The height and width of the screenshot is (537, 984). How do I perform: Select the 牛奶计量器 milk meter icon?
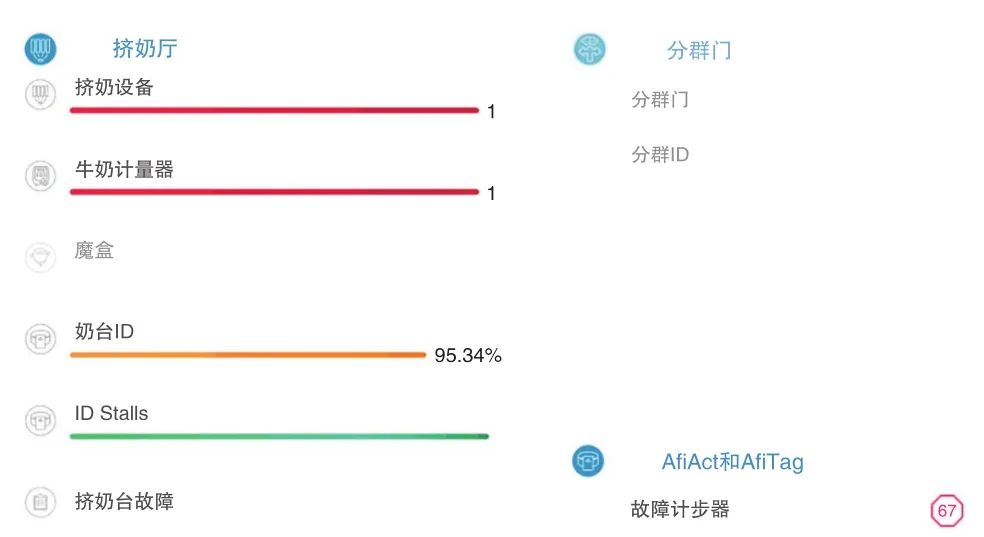tap(40, 176)
